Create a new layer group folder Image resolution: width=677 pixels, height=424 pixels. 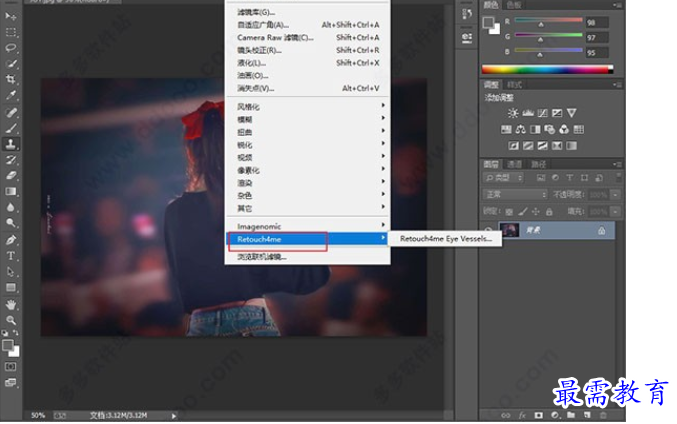click(571, 415)
